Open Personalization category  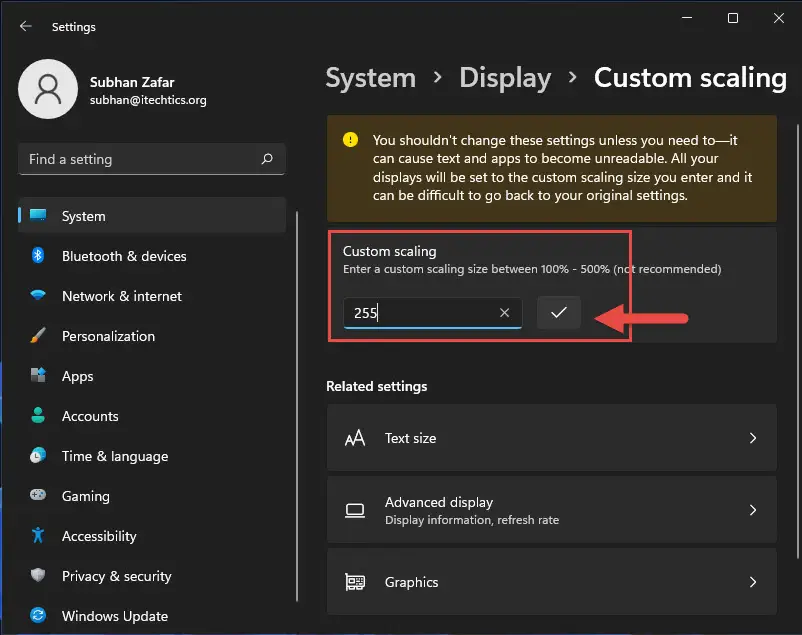pyautogui.click(x=152, y=336)
